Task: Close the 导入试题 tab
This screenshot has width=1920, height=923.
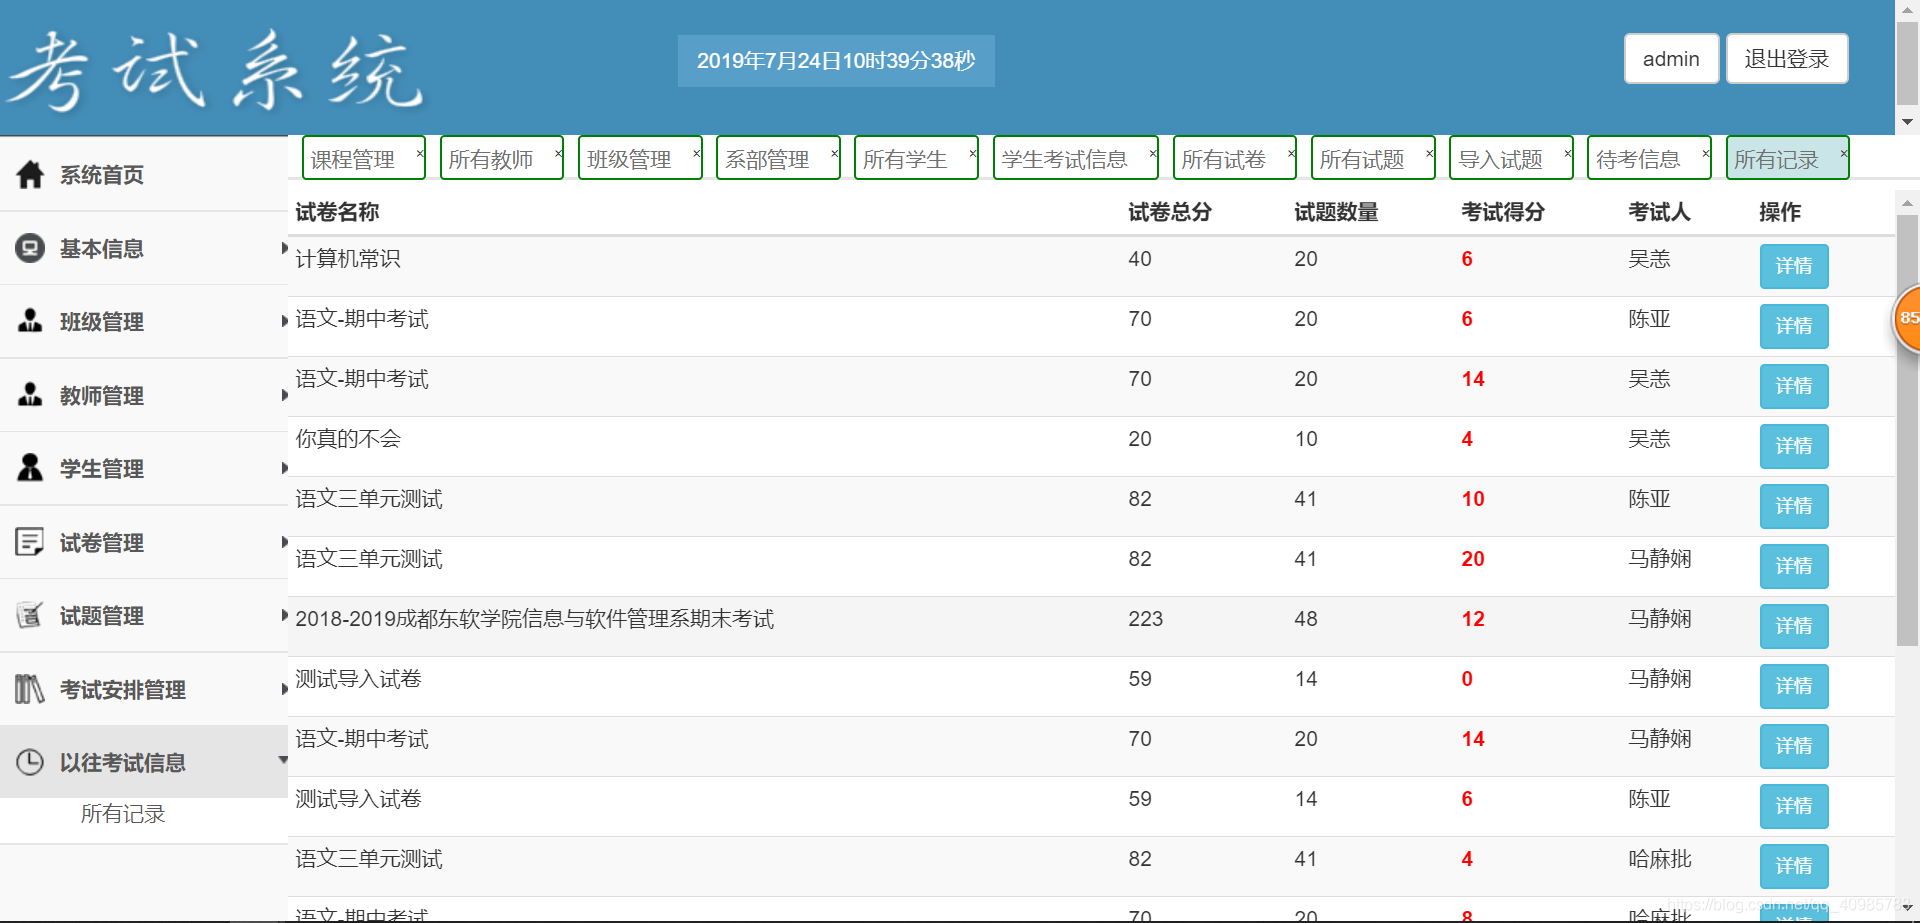Action: point(1567,153)
